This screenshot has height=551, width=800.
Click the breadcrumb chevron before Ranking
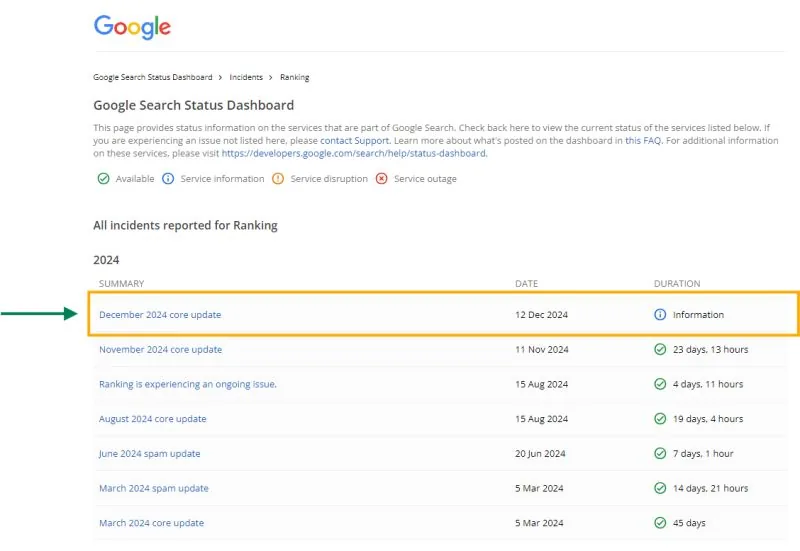(x=271, y=78)
